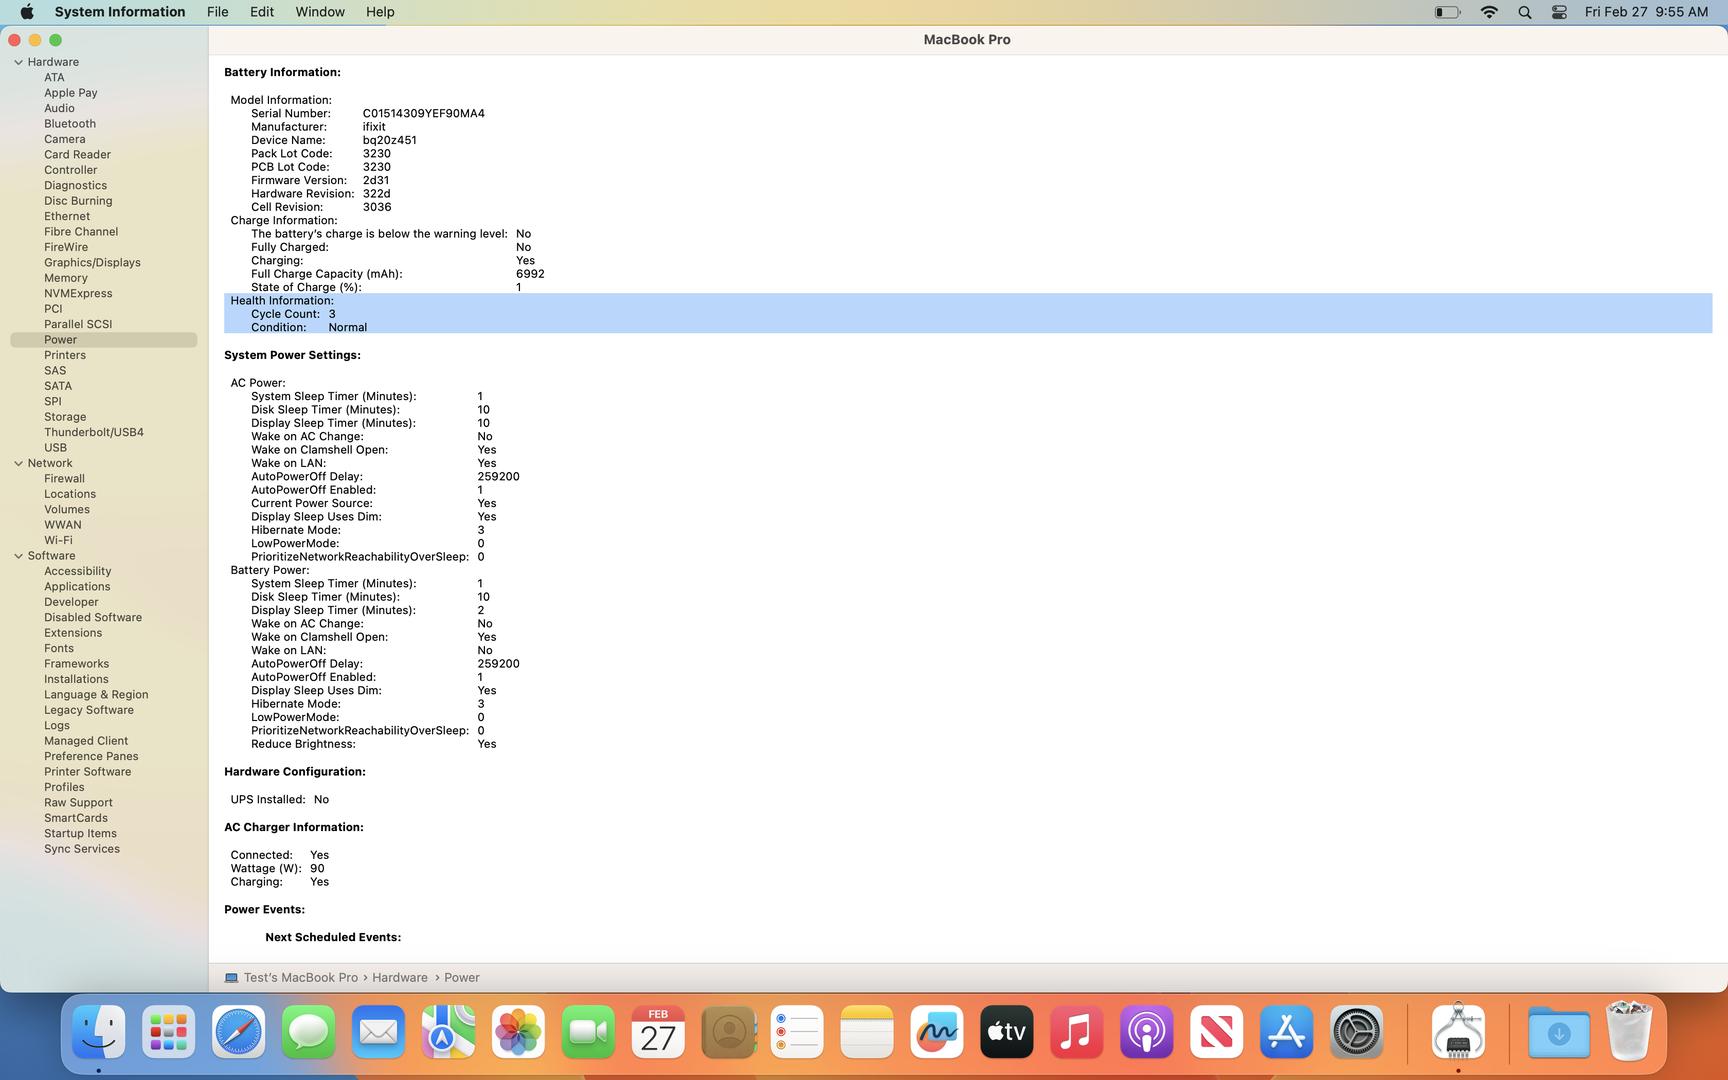Click the Podcasts dock icon
1728x1080 pixels.
pos(1146,1032)
